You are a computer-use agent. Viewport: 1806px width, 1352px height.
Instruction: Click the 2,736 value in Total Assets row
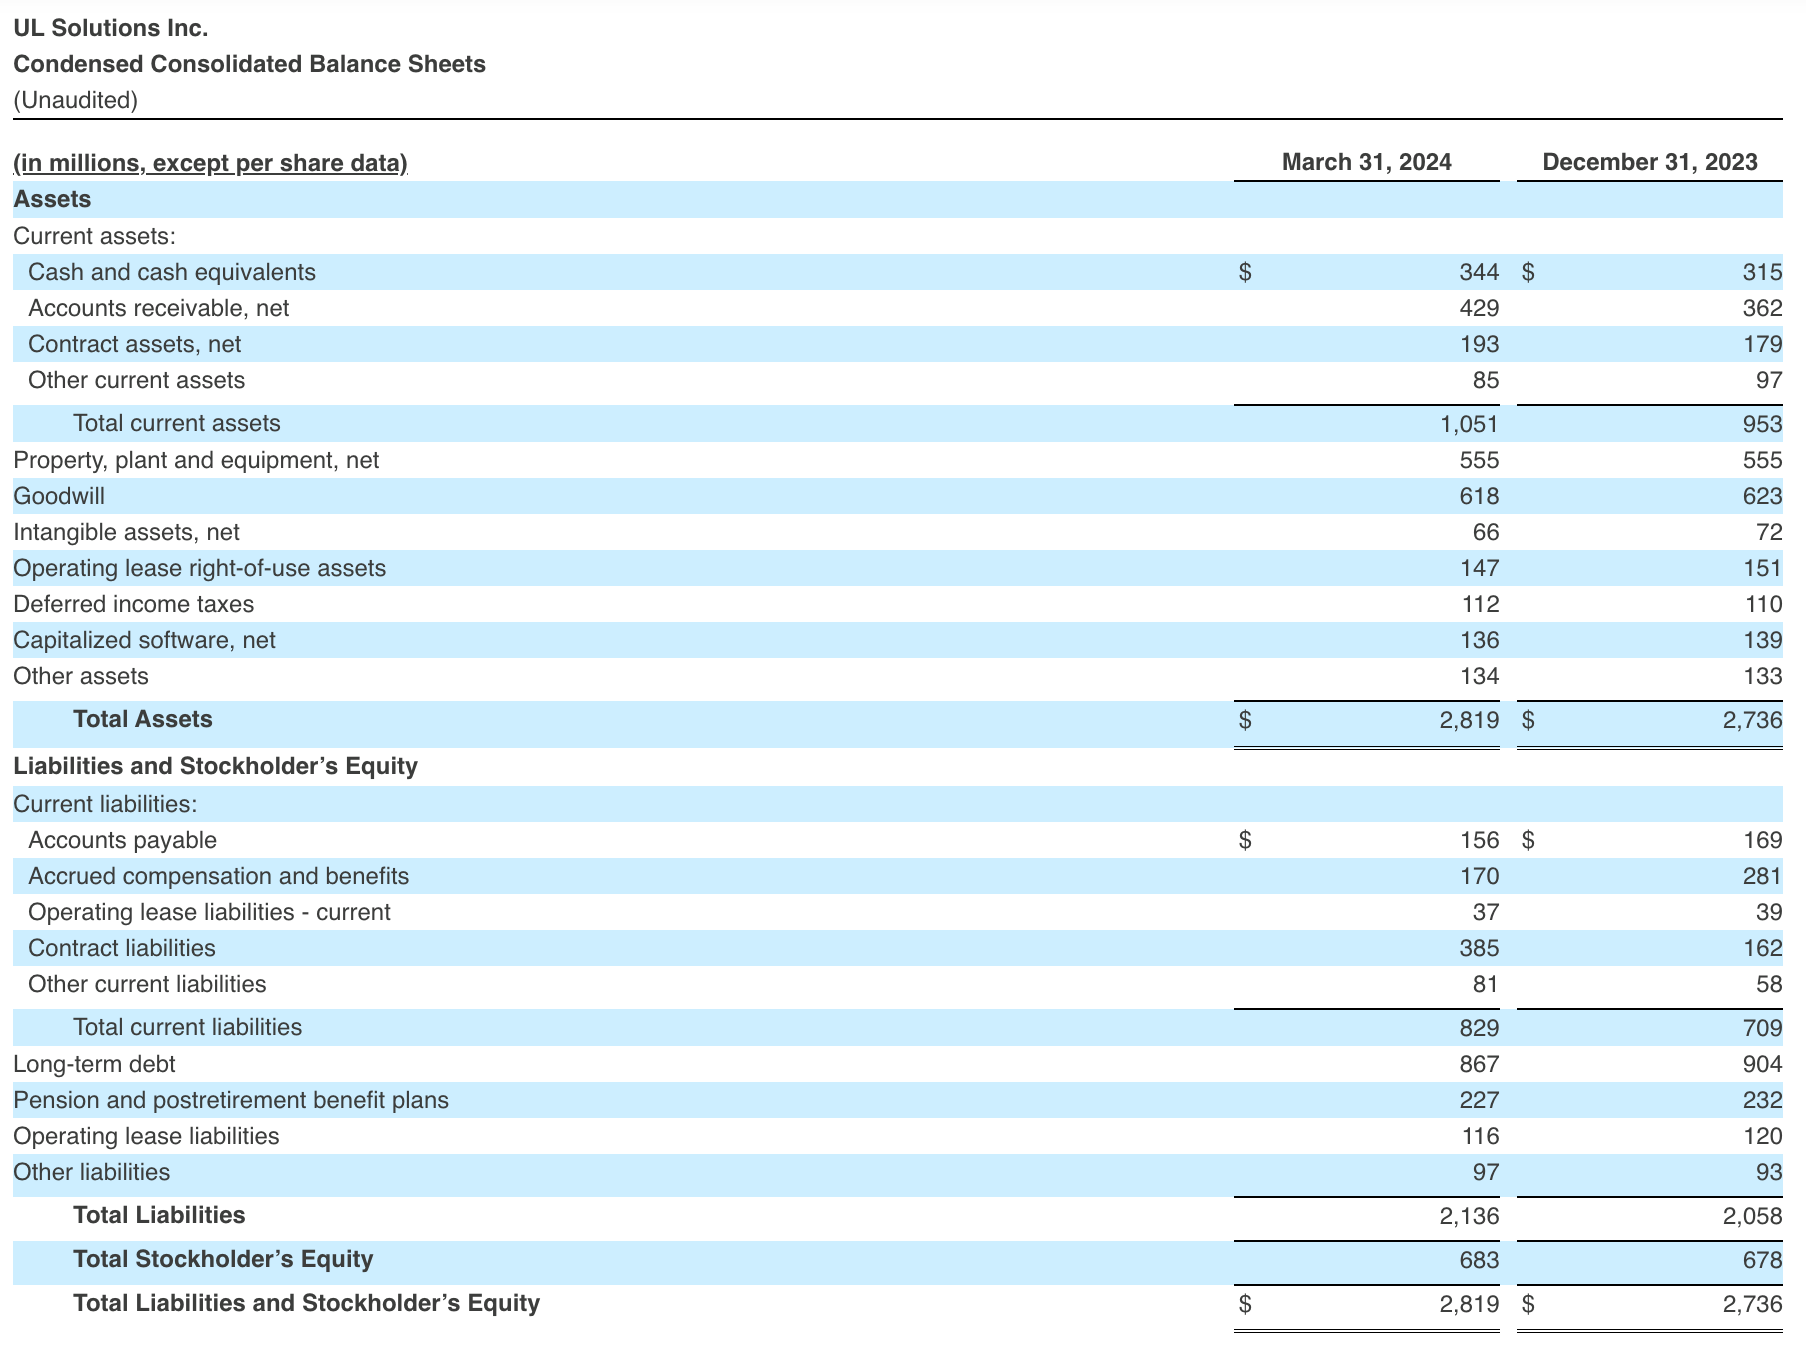pyautogui.click(x=1752, y=720)
